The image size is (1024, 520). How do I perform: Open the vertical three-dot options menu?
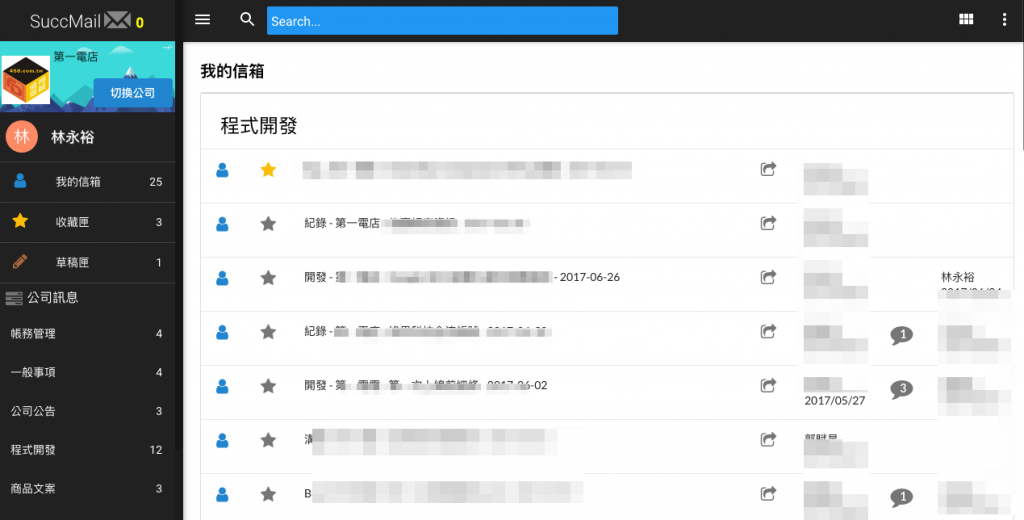pyautogui.click(x=1004, y=20)
